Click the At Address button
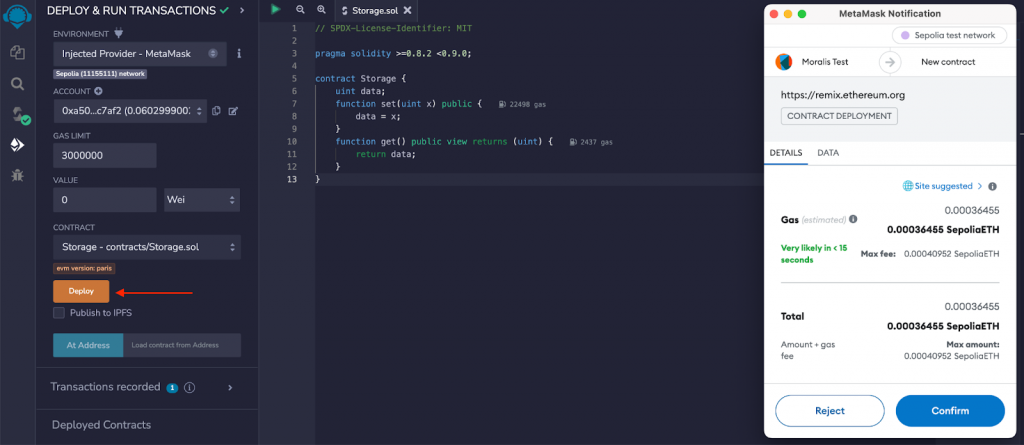 pos(88,345)
